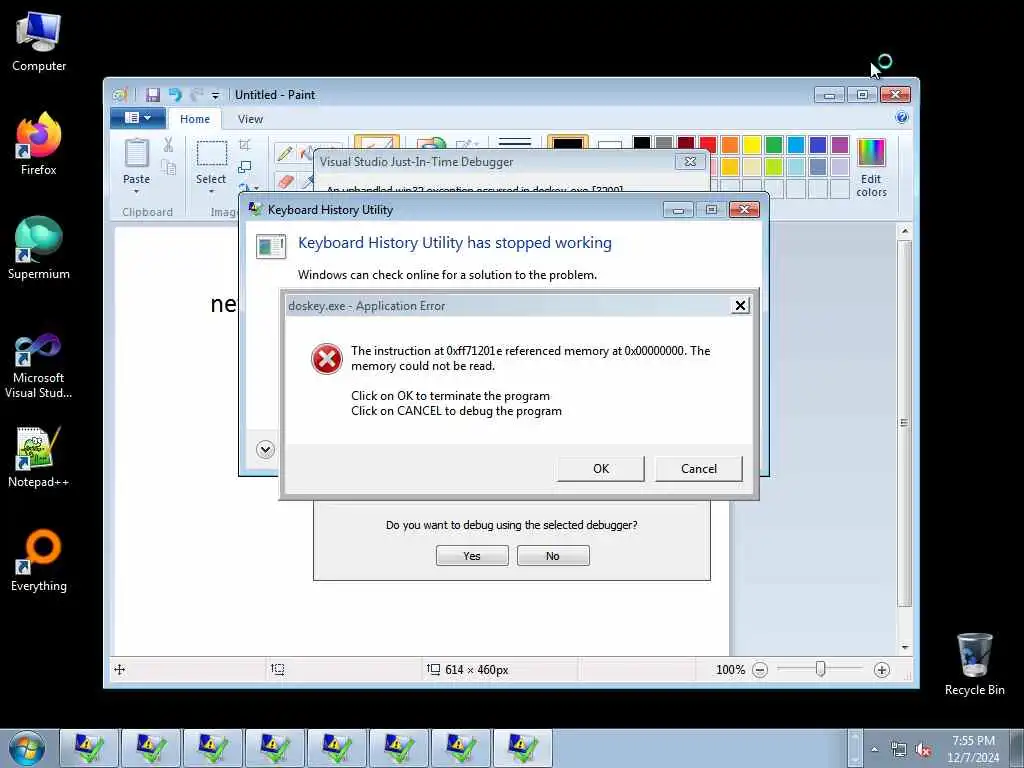The width and height of the screenshot is (1024, 768).
Task: Click Paint's vertical scrollbar down arrow
Action: (904, 647)
